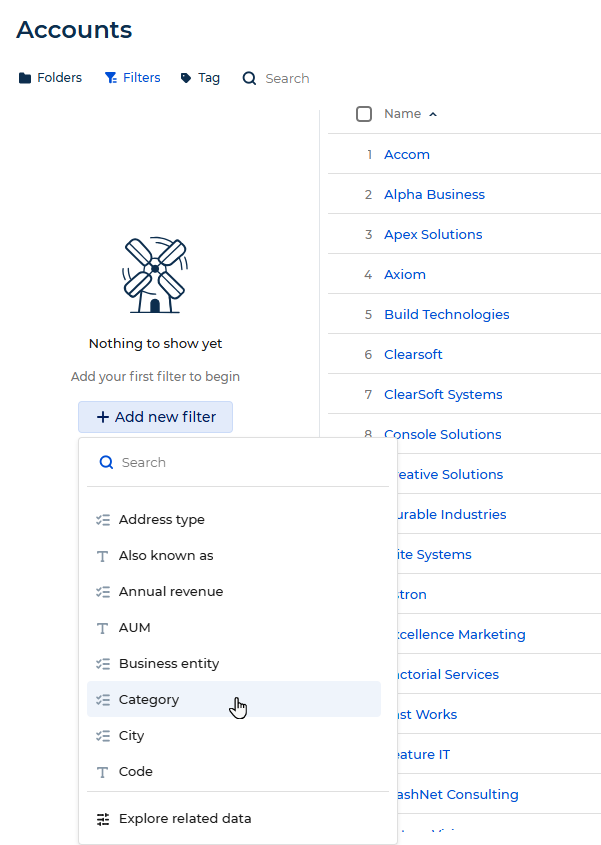Choose the AUM filter option
601x845 pixels.
coord(234,628)
